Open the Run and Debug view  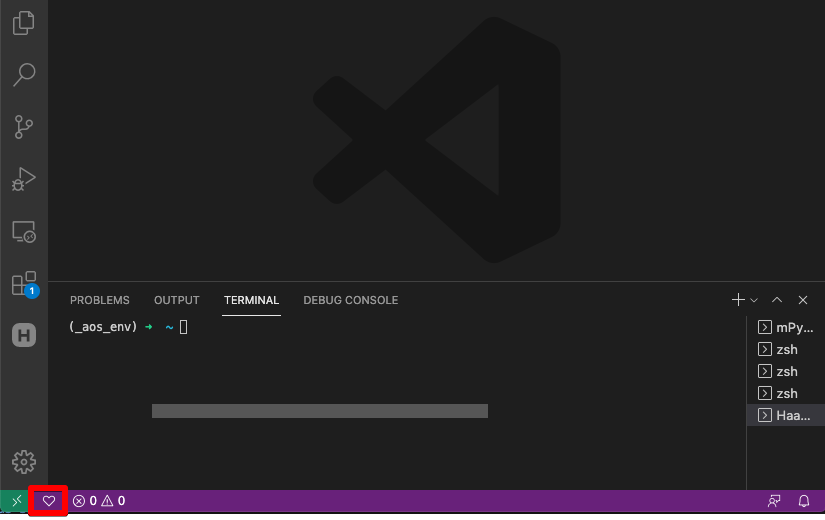(24, 179)
